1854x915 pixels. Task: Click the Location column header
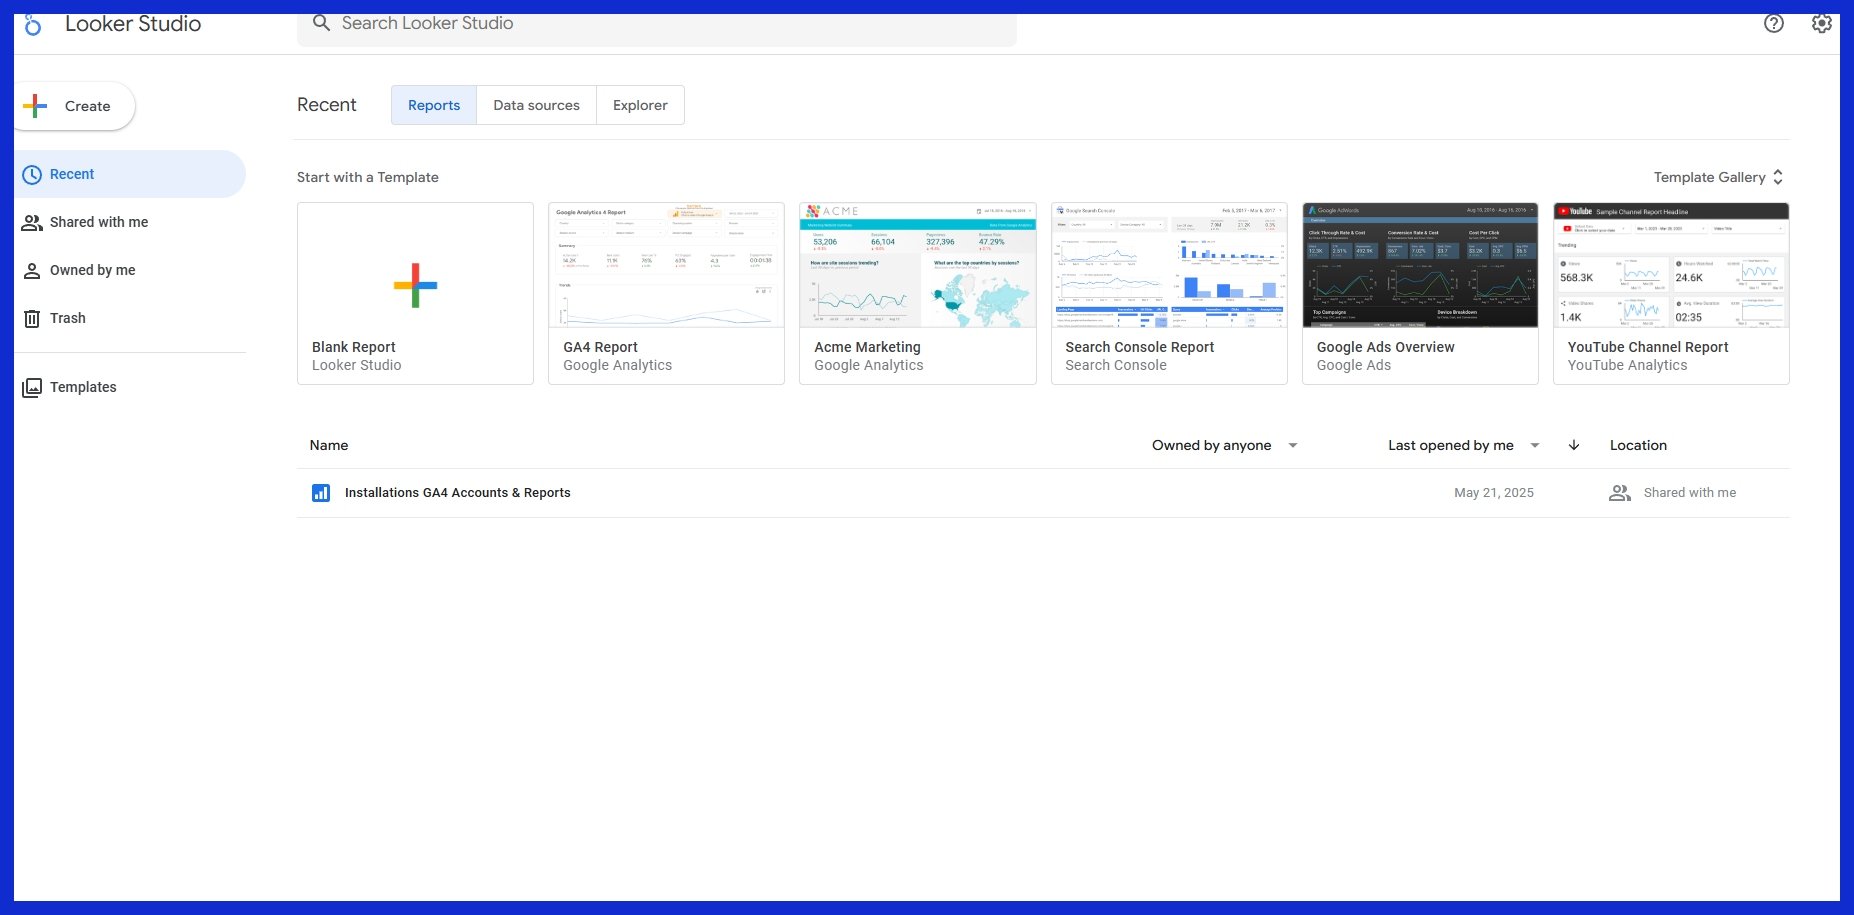1638,445
